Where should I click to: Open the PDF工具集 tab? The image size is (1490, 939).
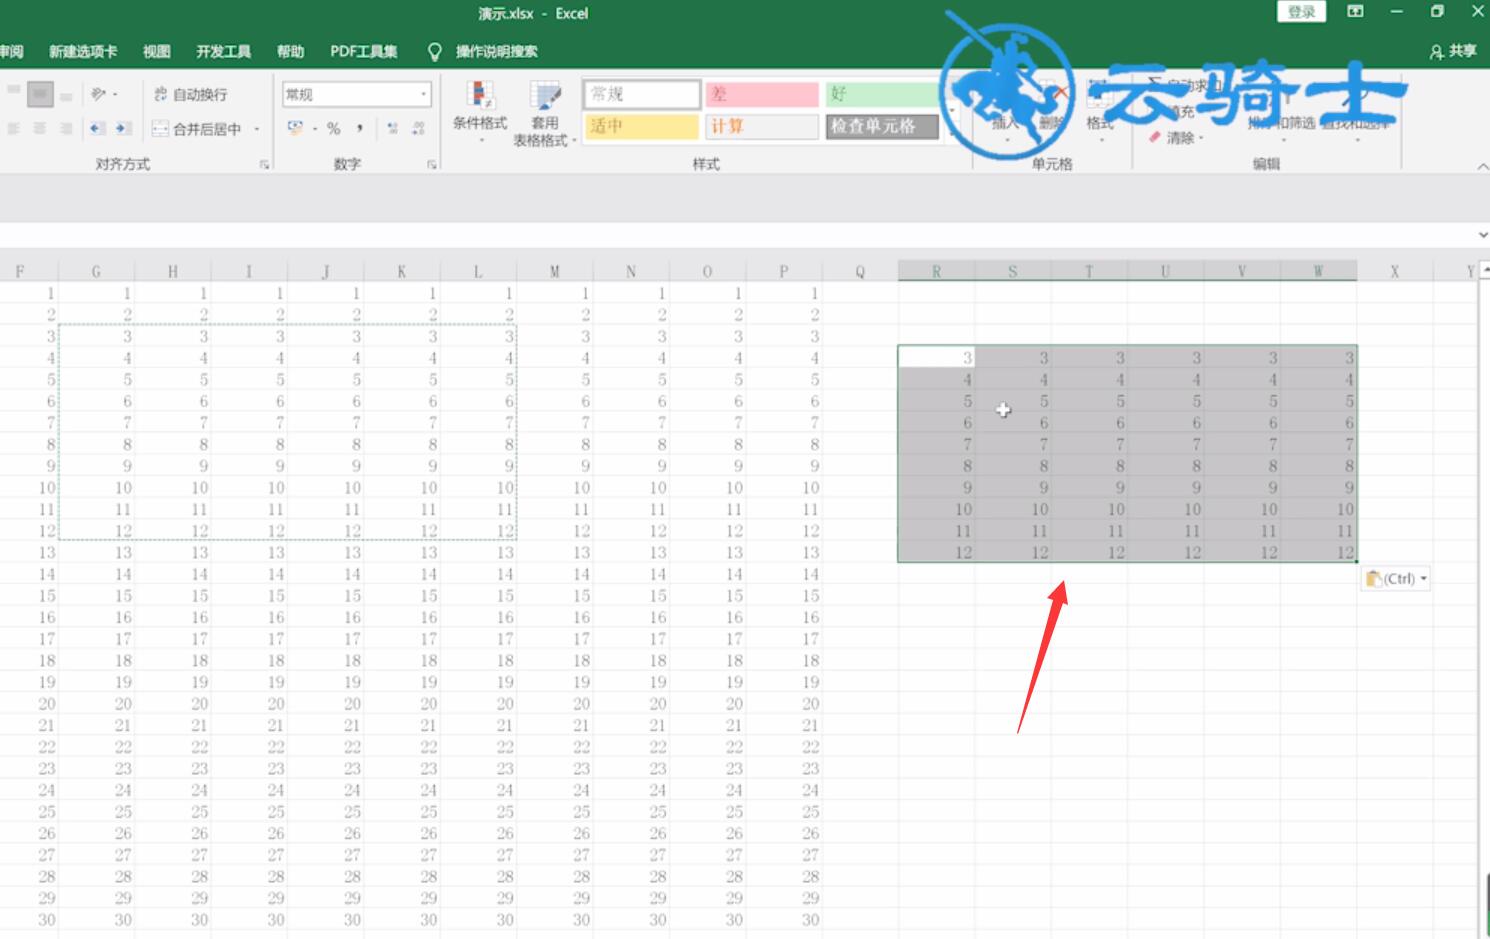[x=363, y=51]
